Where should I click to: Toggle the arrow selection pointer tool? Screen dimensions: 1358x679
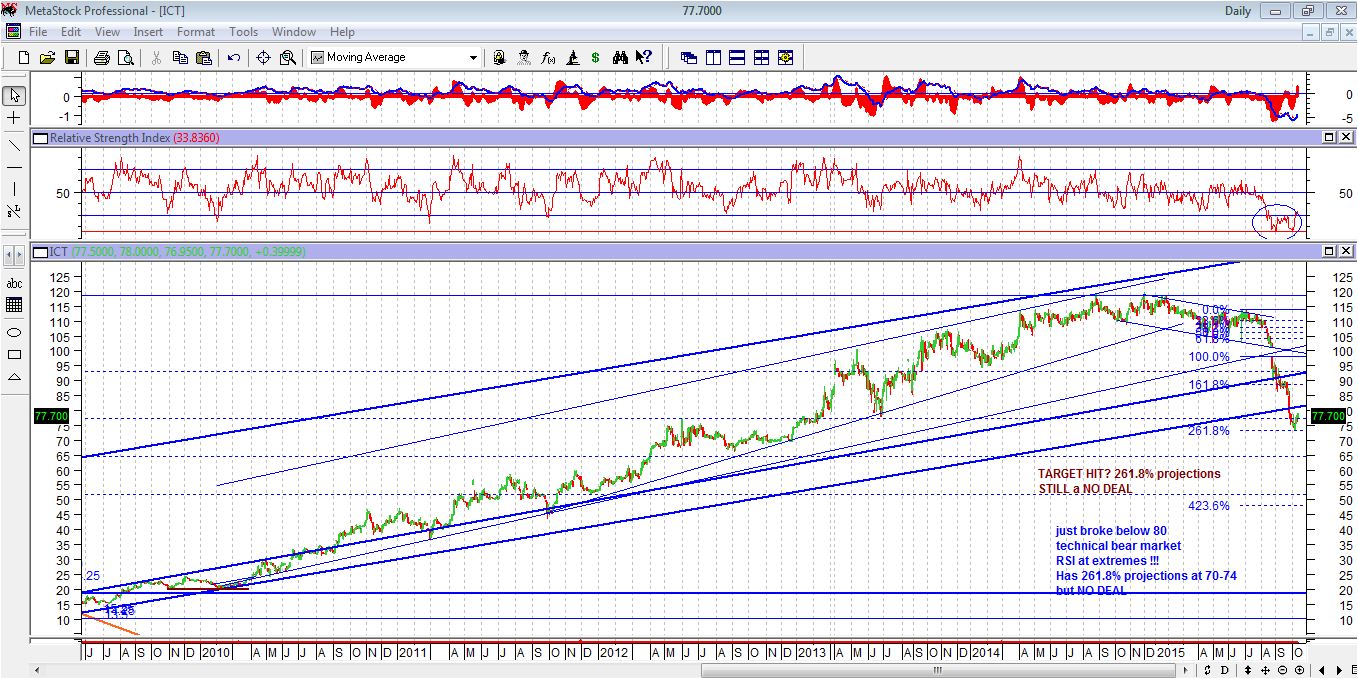point(12,95)
